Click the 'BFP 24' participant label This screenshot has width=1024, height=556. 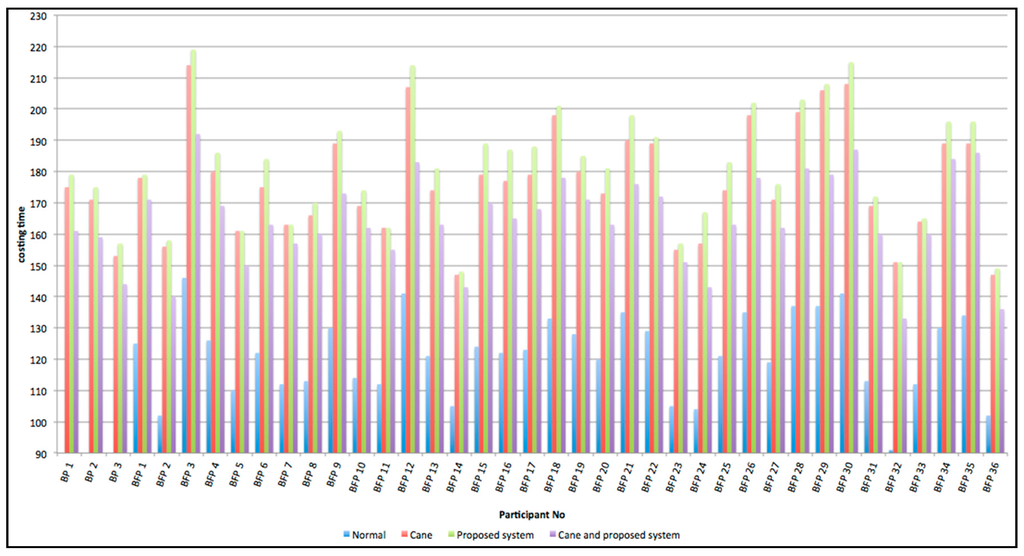click(696, 475)
